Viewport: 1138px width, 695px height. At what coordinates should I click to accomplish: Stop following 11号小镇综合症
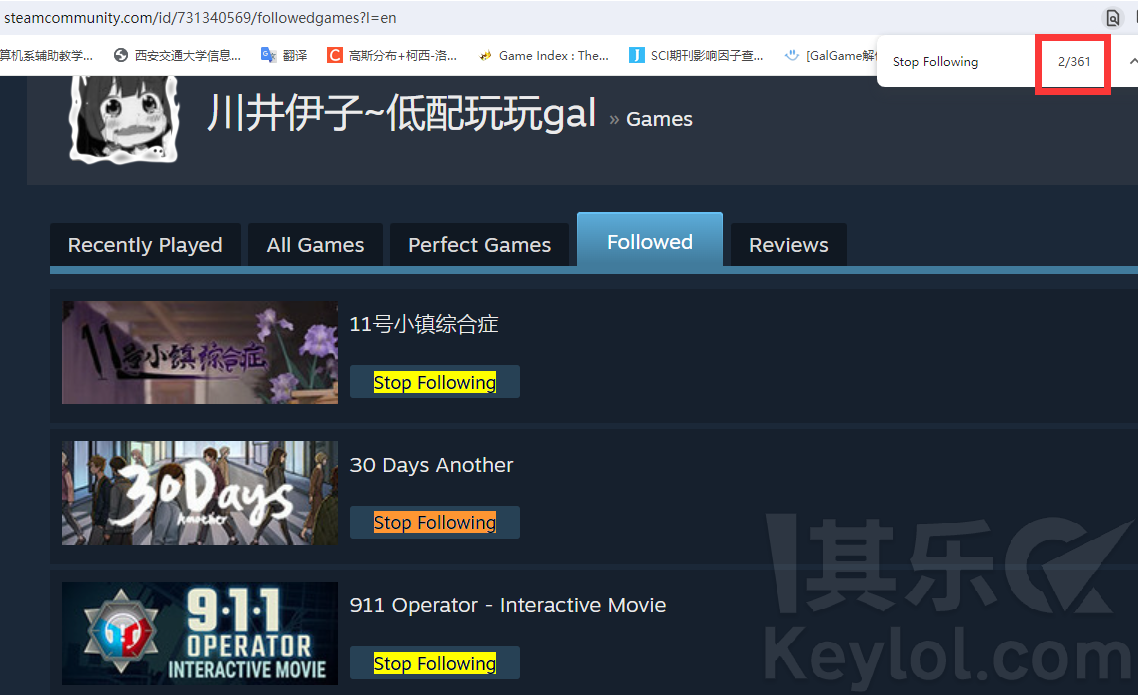435,382
